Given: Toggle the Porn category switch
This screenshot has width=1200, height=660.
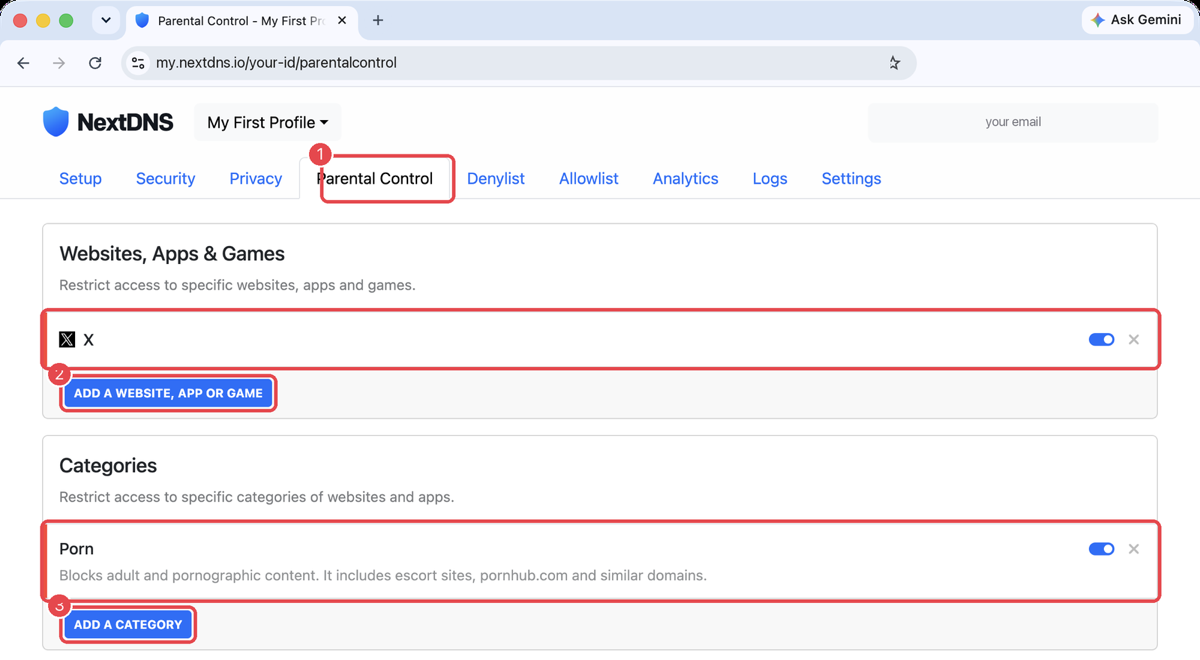Looking at the screenshot, I should pos(1101,549).
